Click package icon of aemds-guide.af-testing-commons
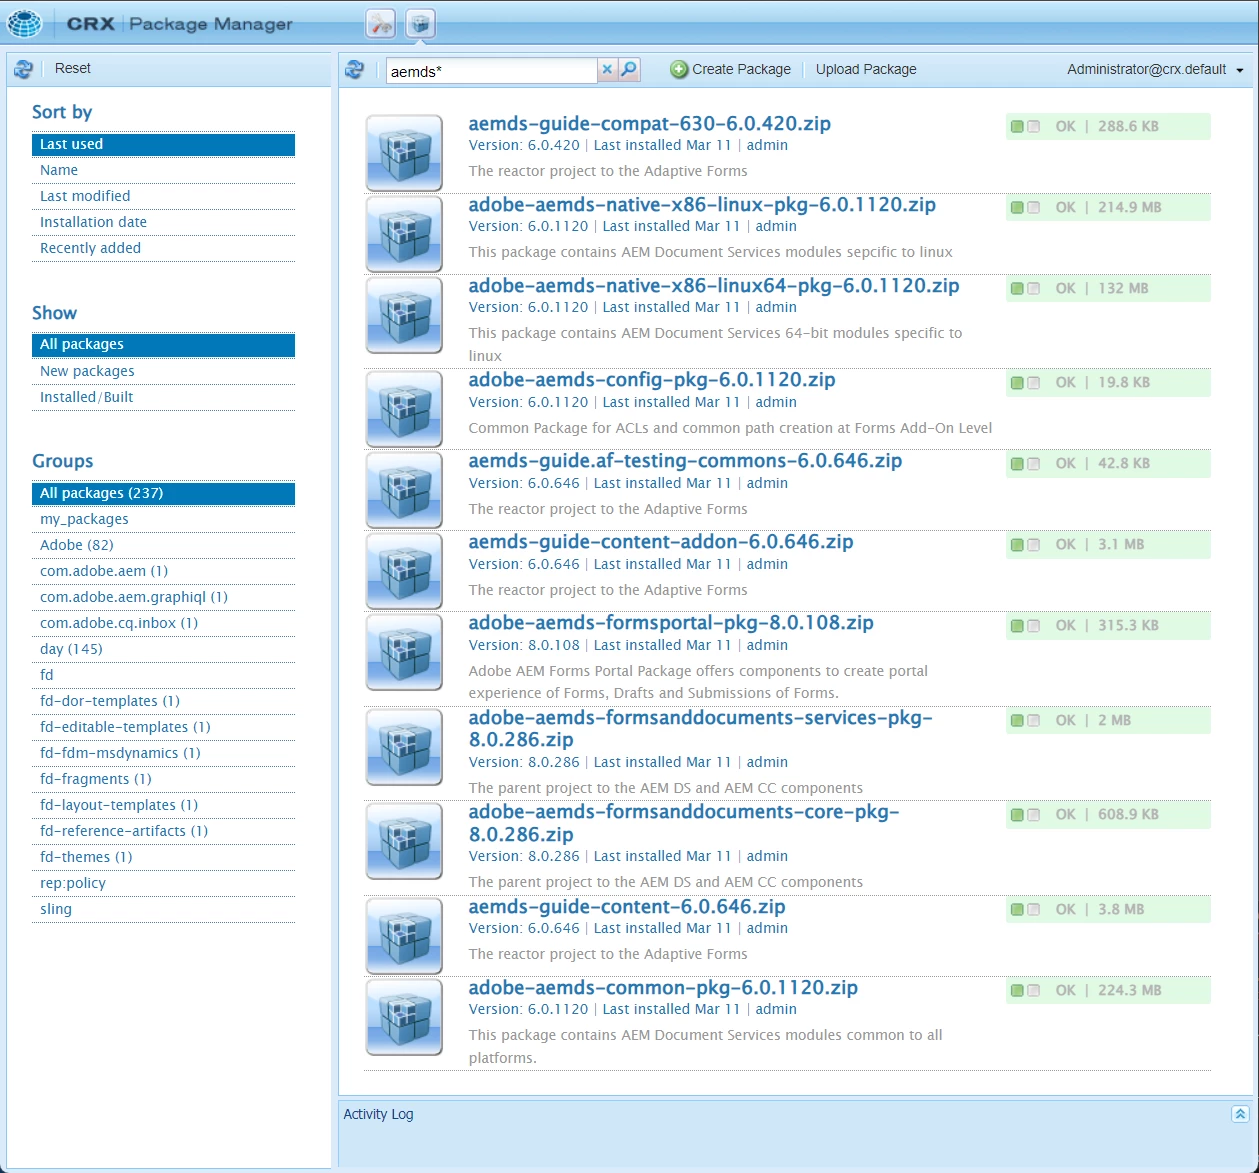 tap(404, 490)
